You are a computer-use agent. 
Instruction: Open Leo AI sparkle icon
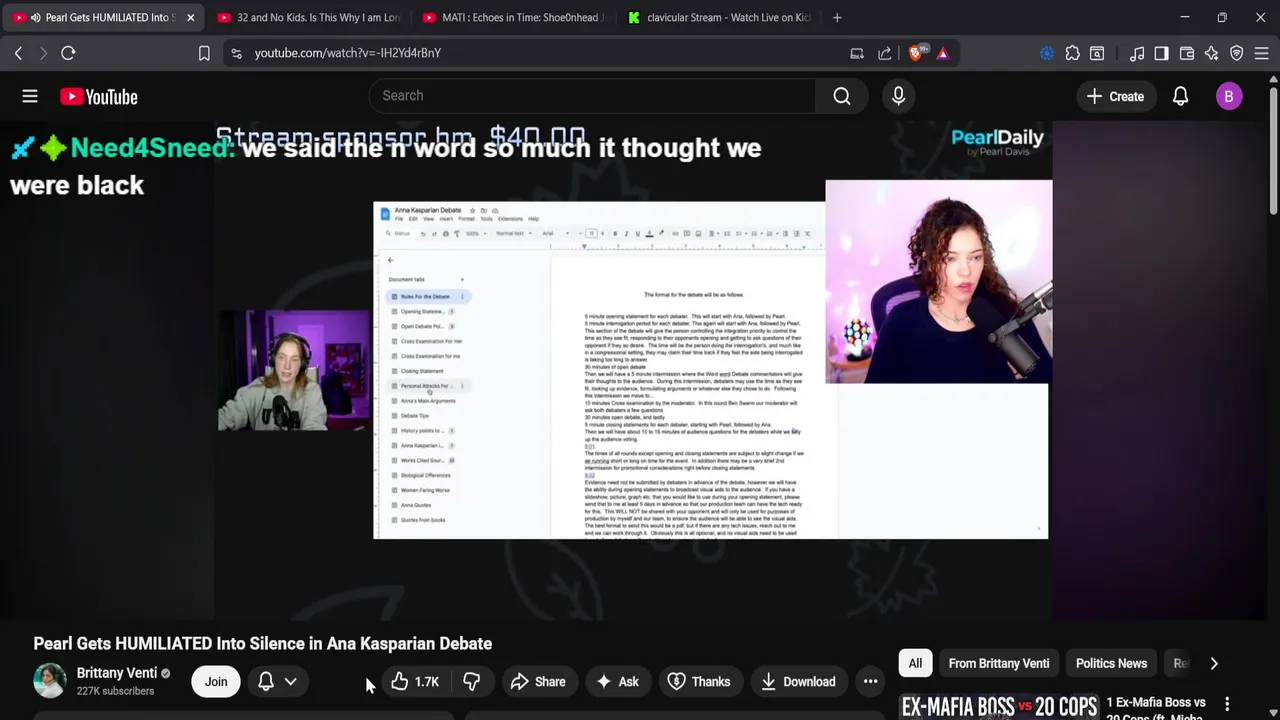1211,53
